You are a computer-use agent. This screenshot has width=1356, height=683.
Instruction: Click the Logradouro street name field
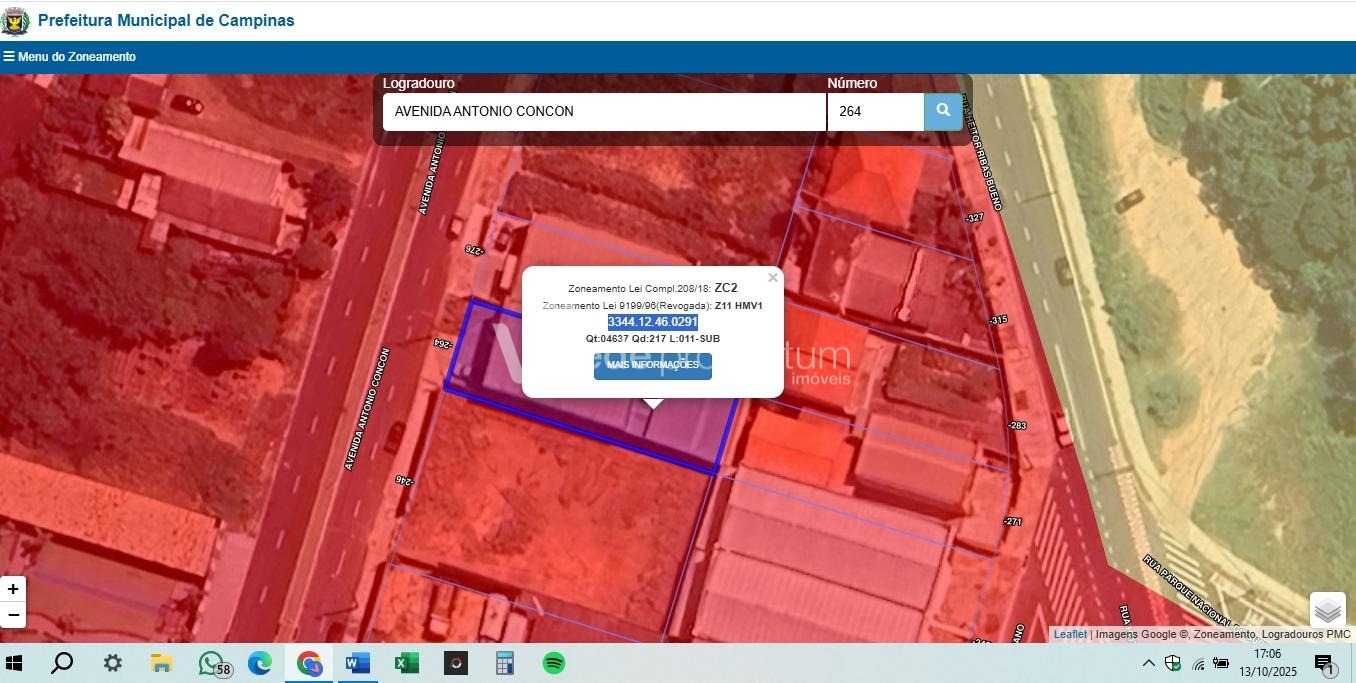(603, 112)
